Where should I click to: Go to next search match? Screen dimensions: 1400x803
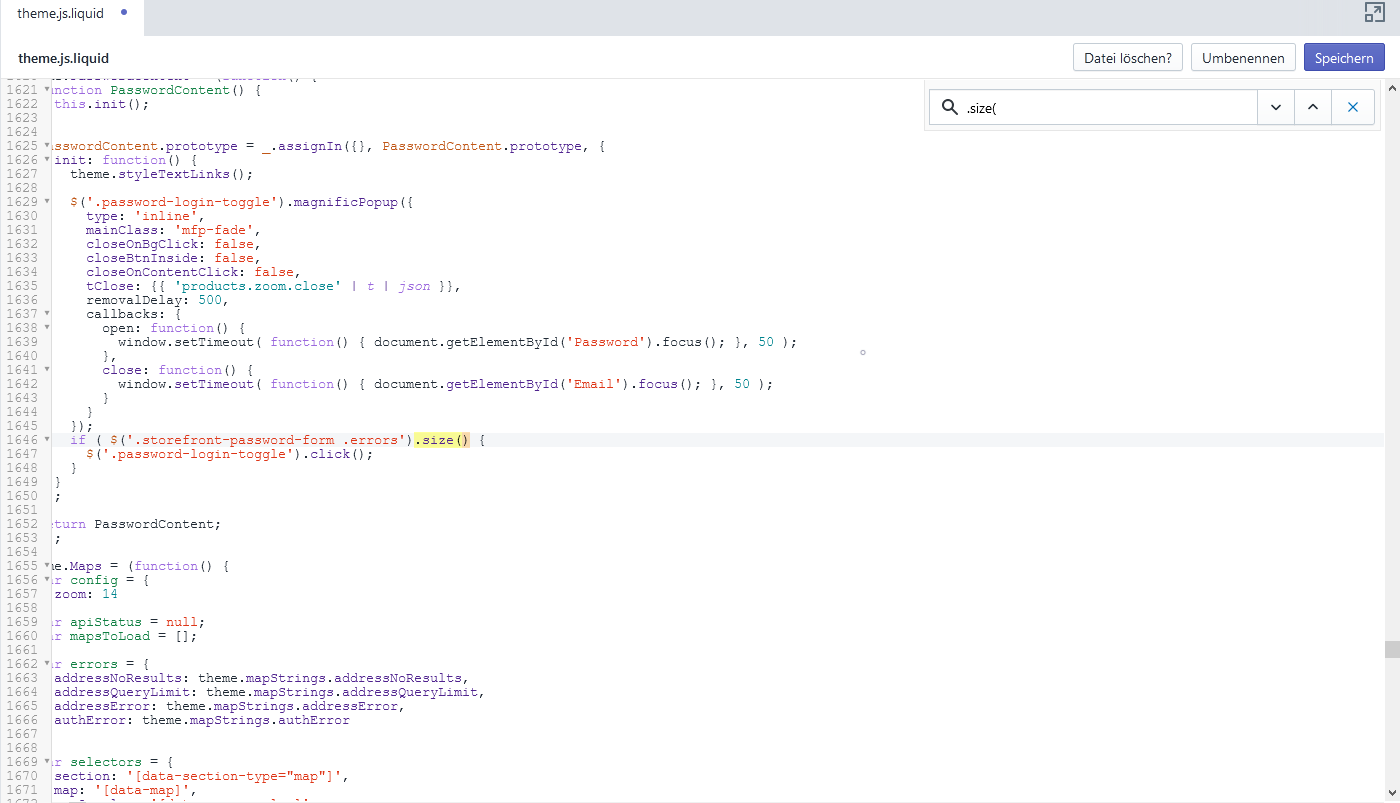pyautogui.click(x=1276, y=107)
